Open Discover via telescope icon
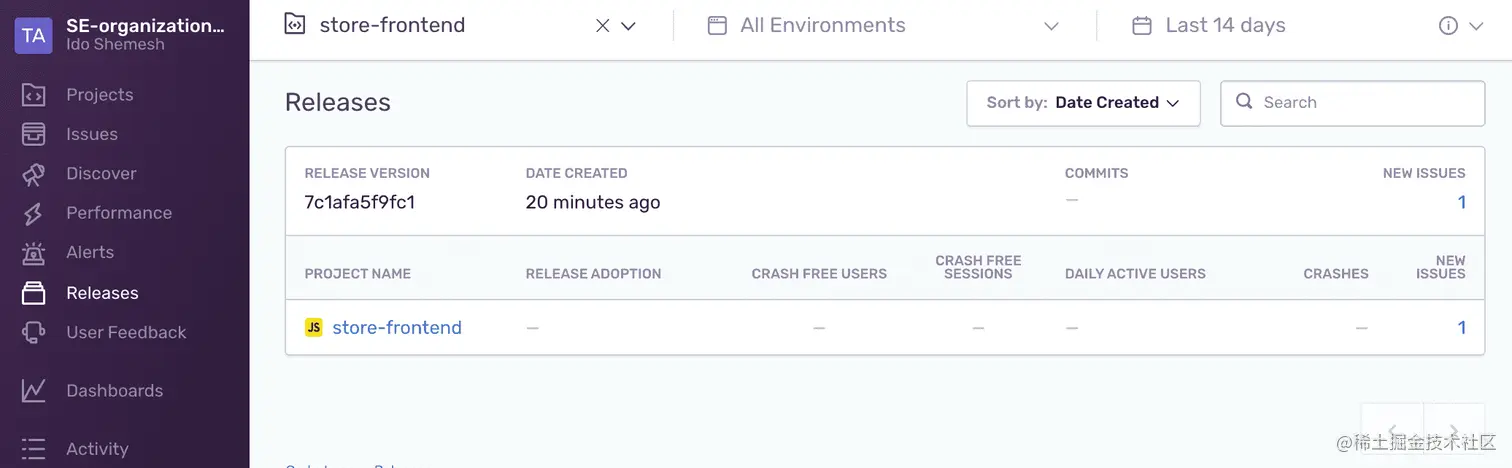The image size is (1512, 468). 33,174
